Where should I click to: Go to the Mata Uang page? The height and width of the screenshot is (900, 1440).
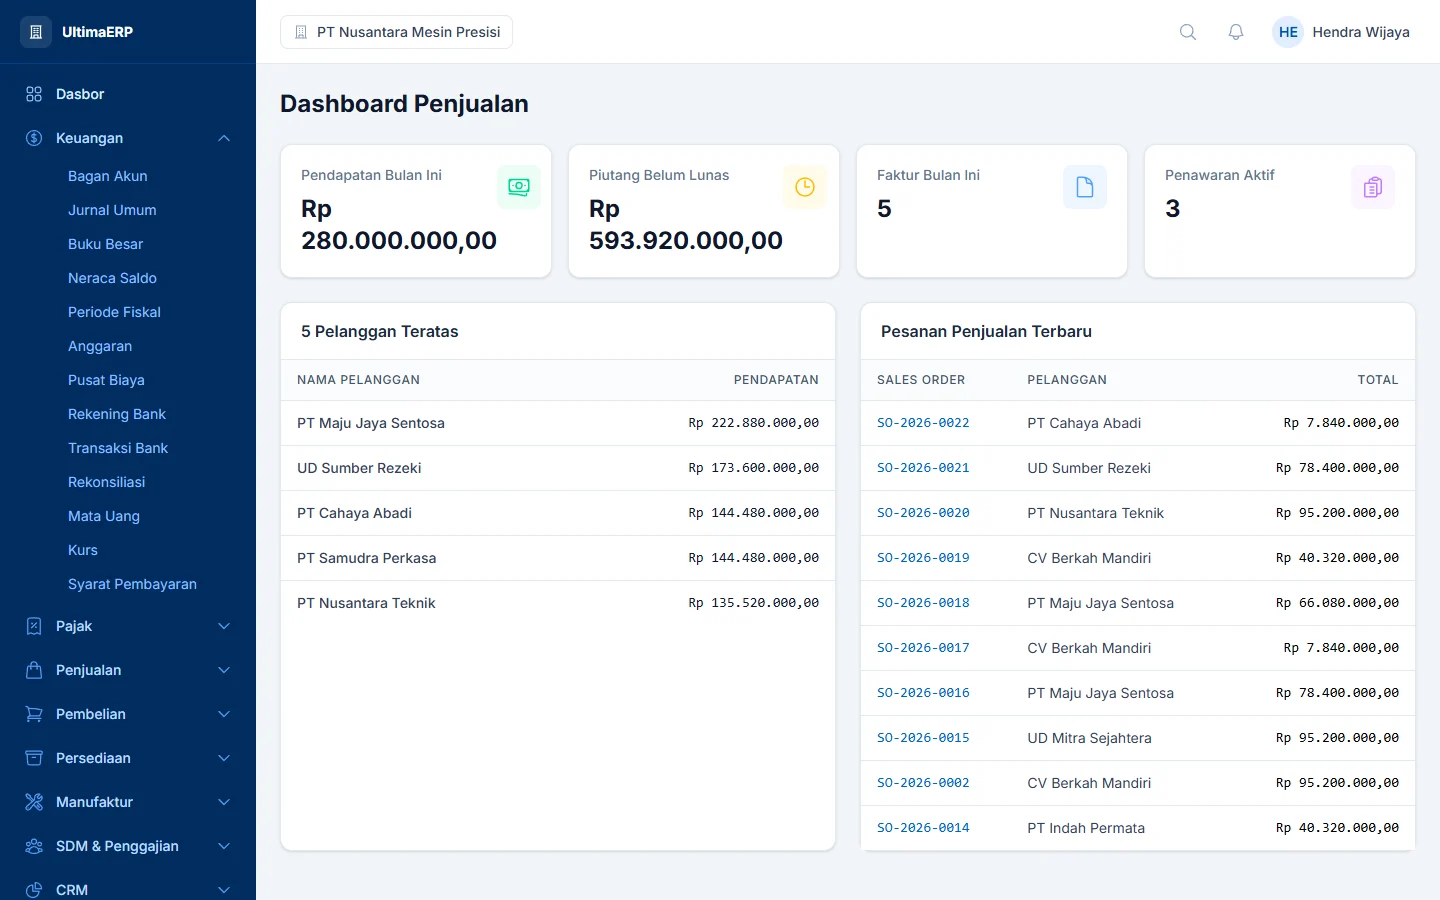pyautogui.click(x=104, y=516)
